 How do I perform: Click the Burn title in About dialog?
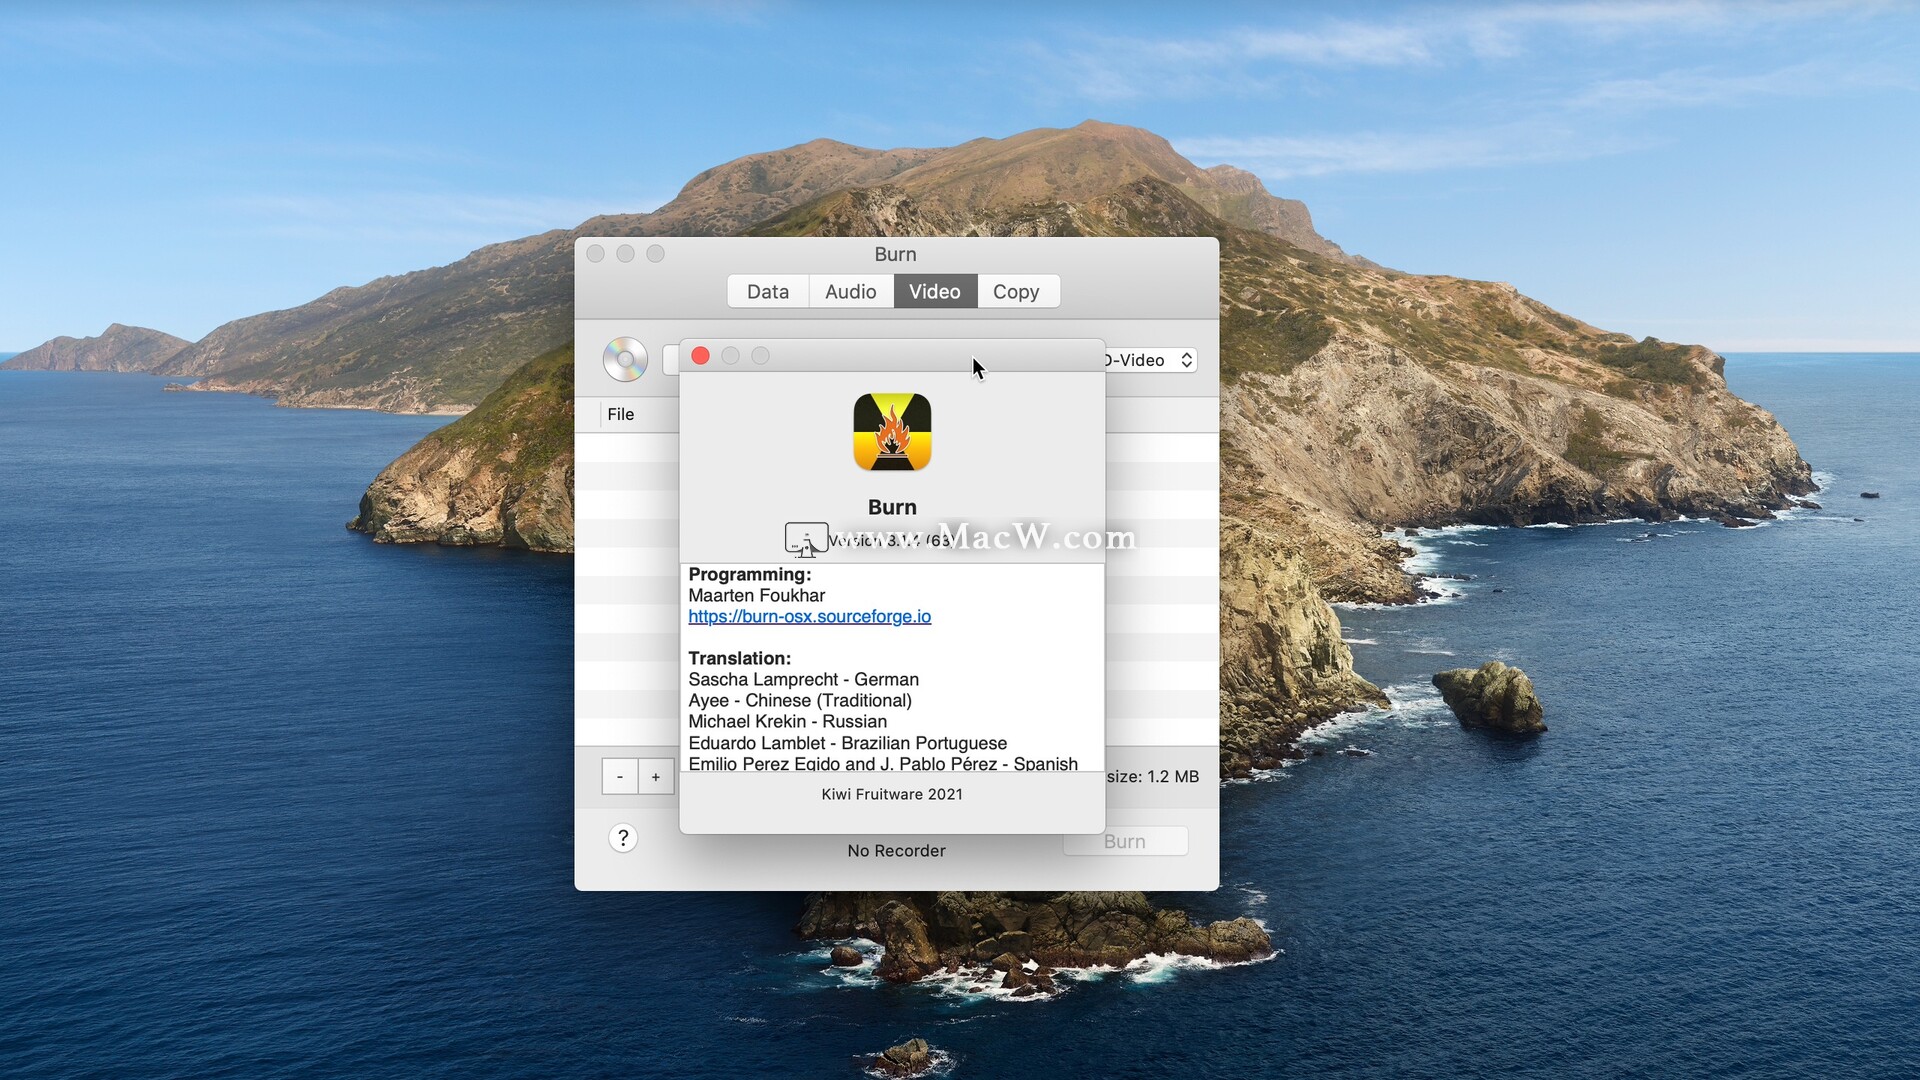pos(892,507)
